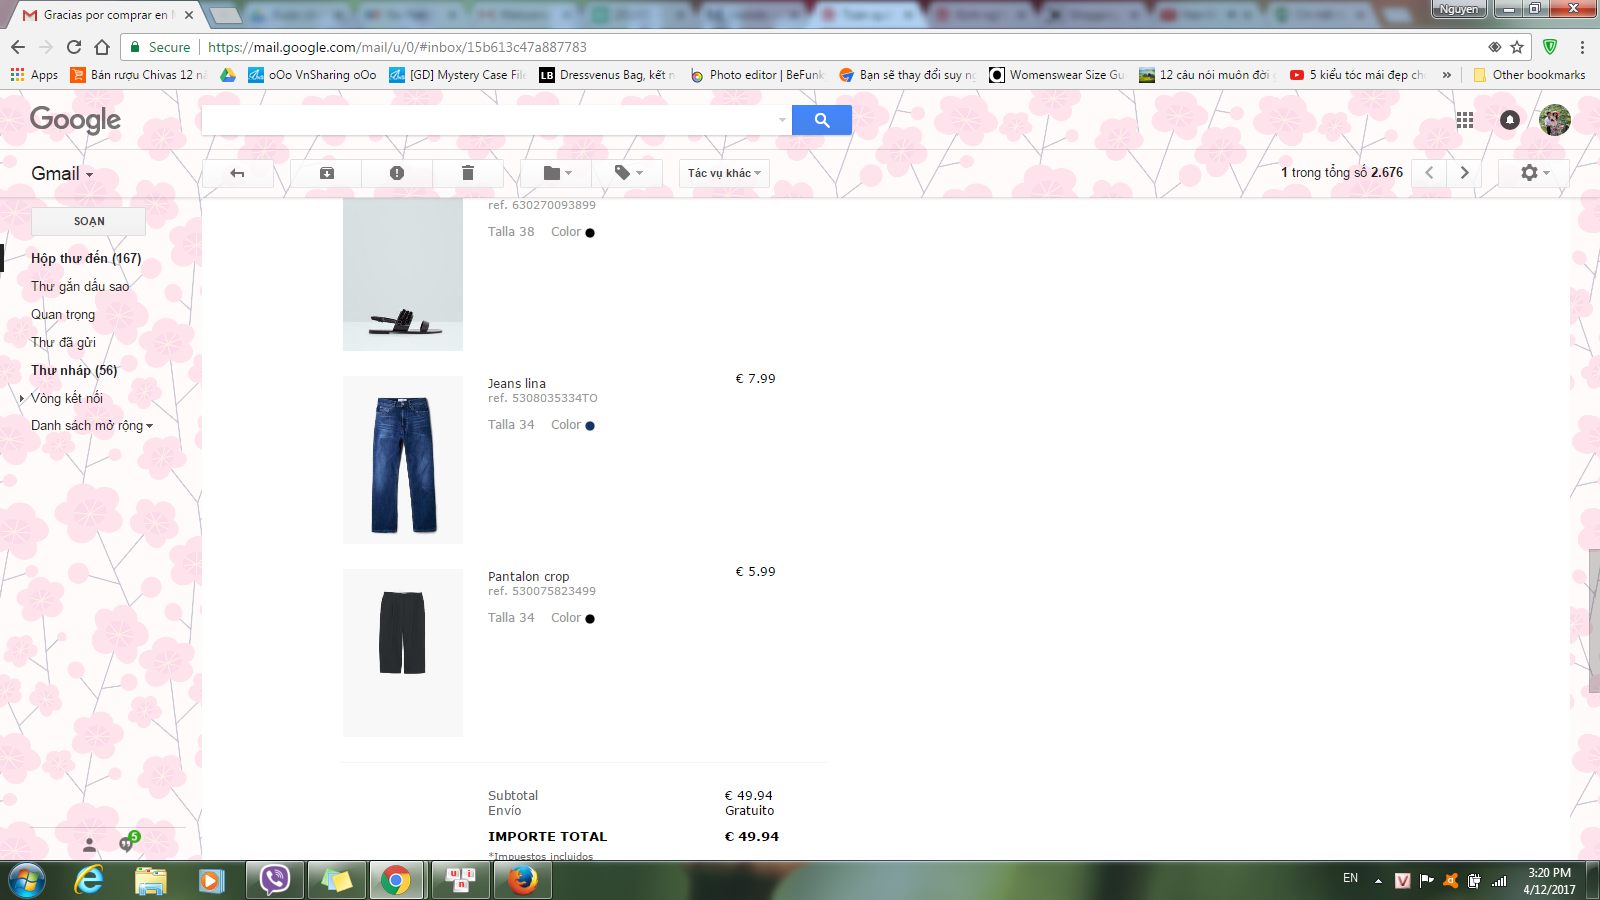This screenshot has height=900, width=1600.
Task: Expand the Vòng kết nối item
Action: pyautogui.click(x=22, y=398)
